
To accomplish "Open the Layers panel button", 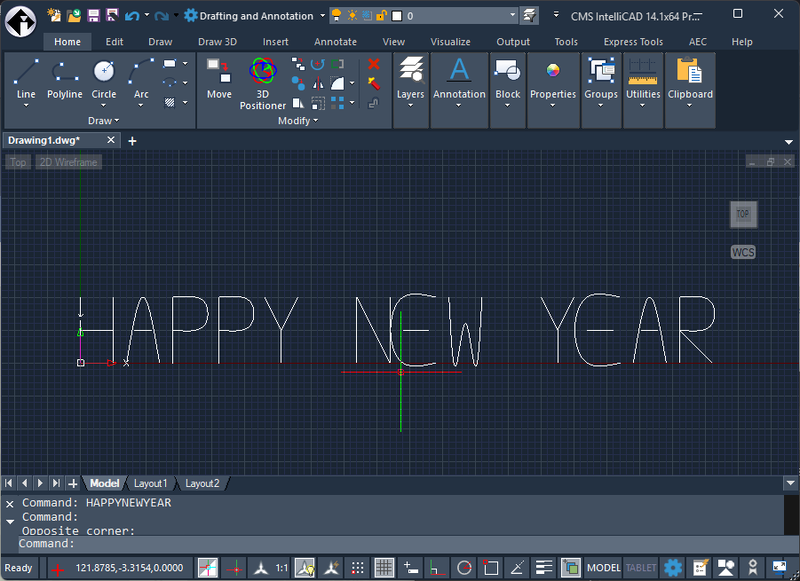I will pyautogui.click(x=410, y=79).
